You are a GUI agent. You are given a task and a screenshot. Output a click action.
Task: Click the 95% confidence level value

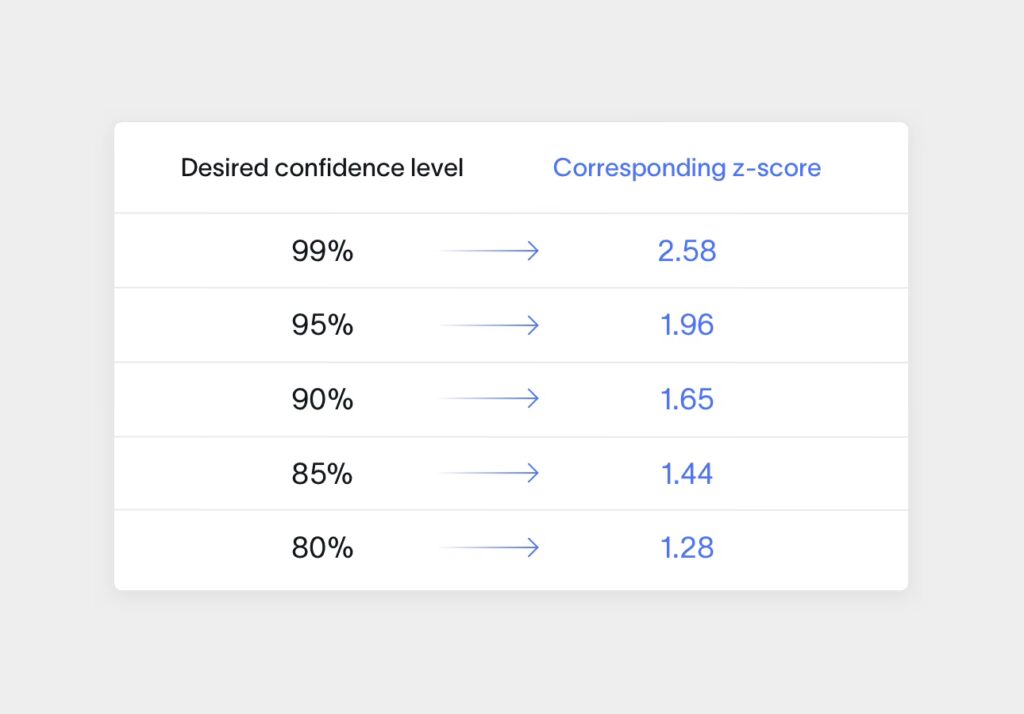(322, 325)
